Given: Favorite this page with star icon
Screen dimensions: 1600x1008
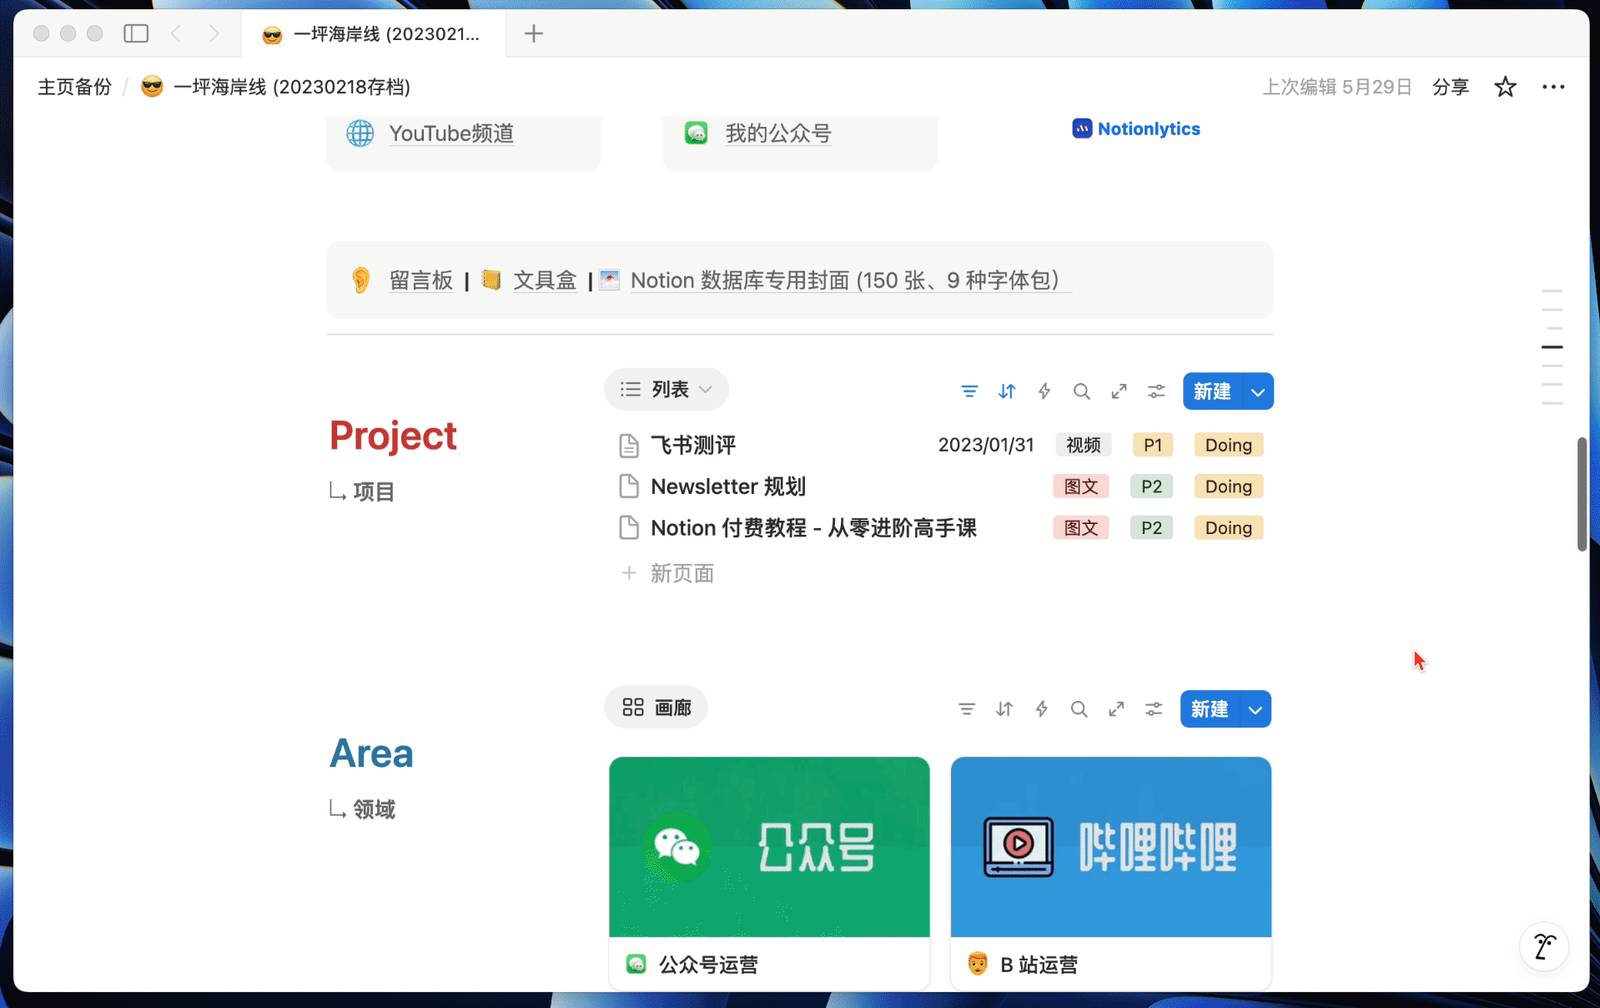Looking at the screenshot, I should pyautogui.click(x=1505, y=87).
